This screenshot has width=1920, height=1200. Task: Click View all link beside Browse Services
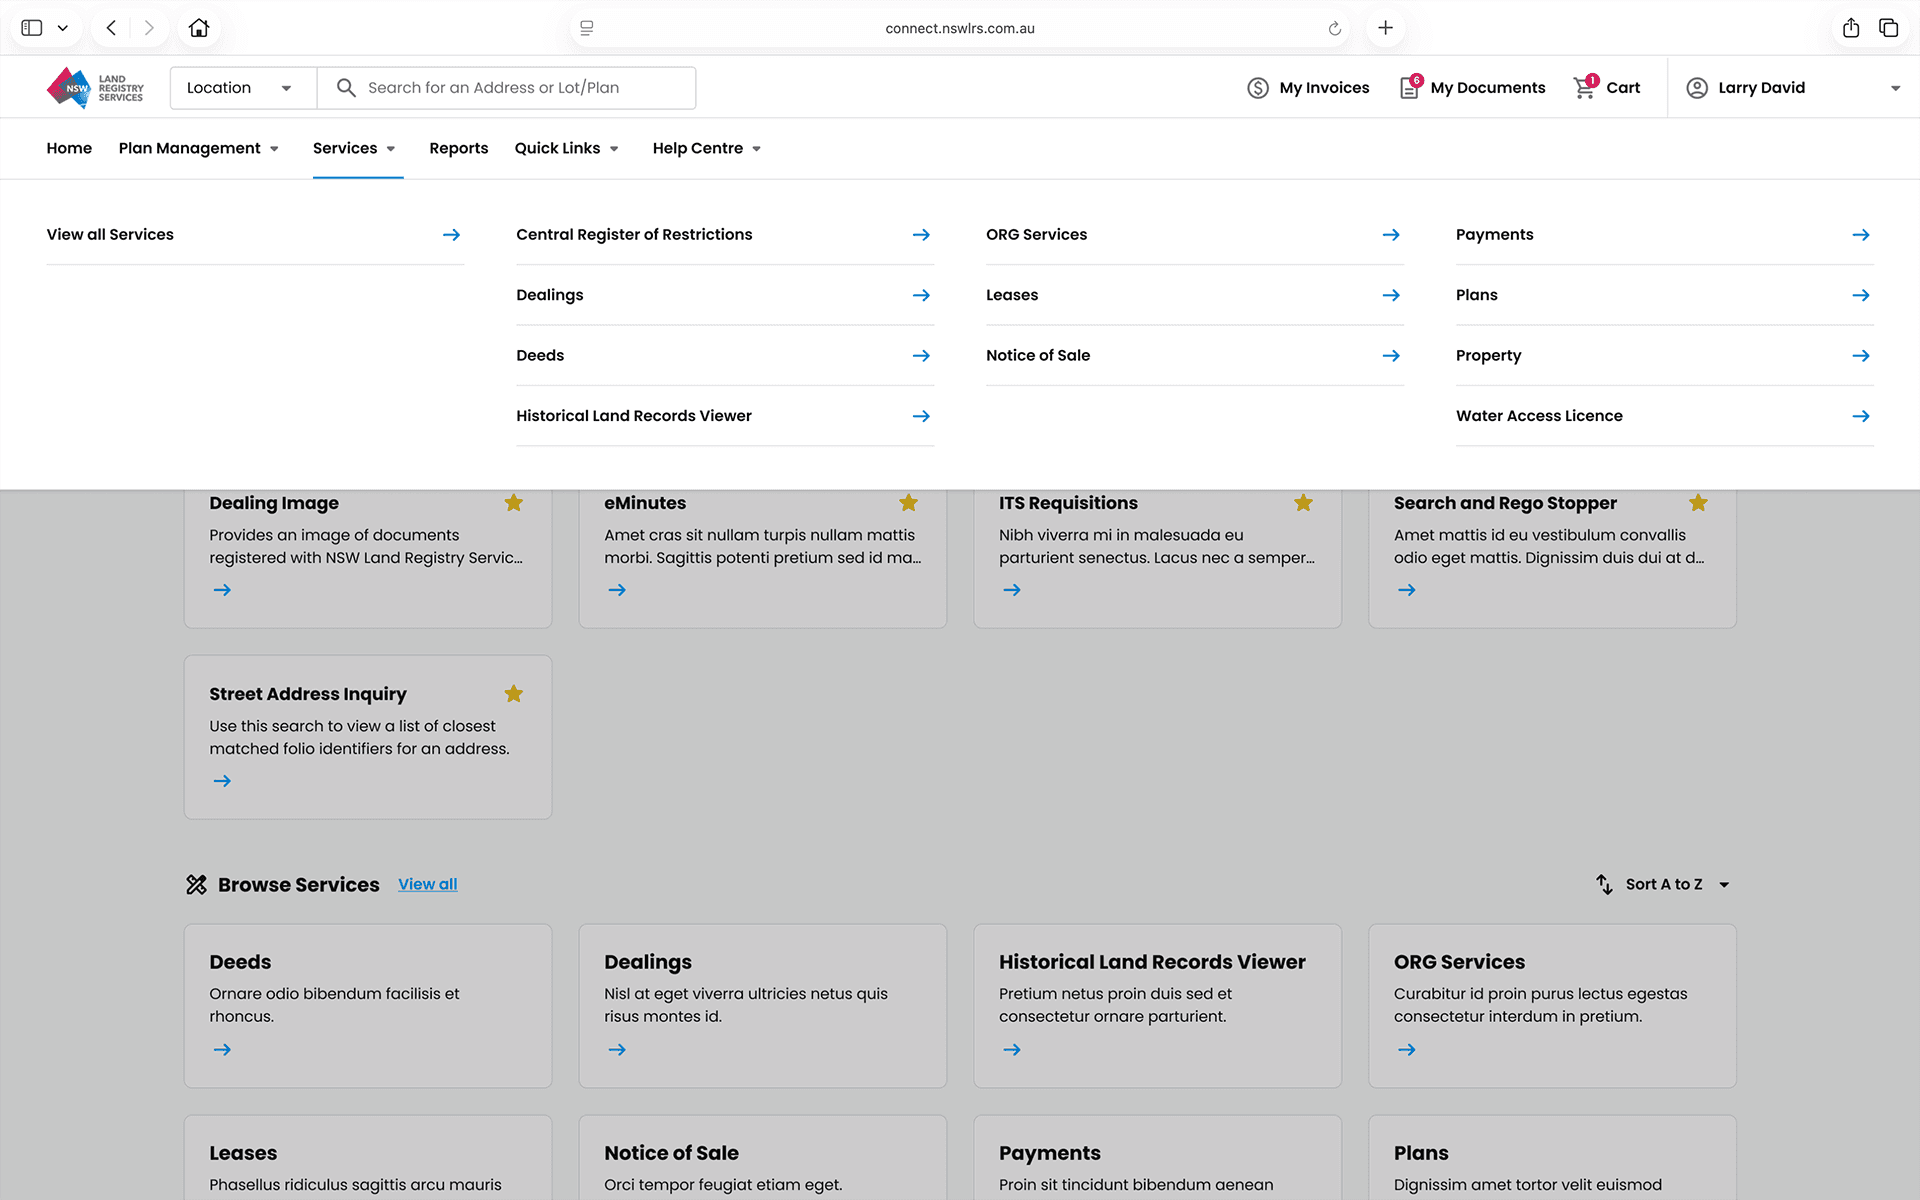pyautogui.click(x=427, y=884)
